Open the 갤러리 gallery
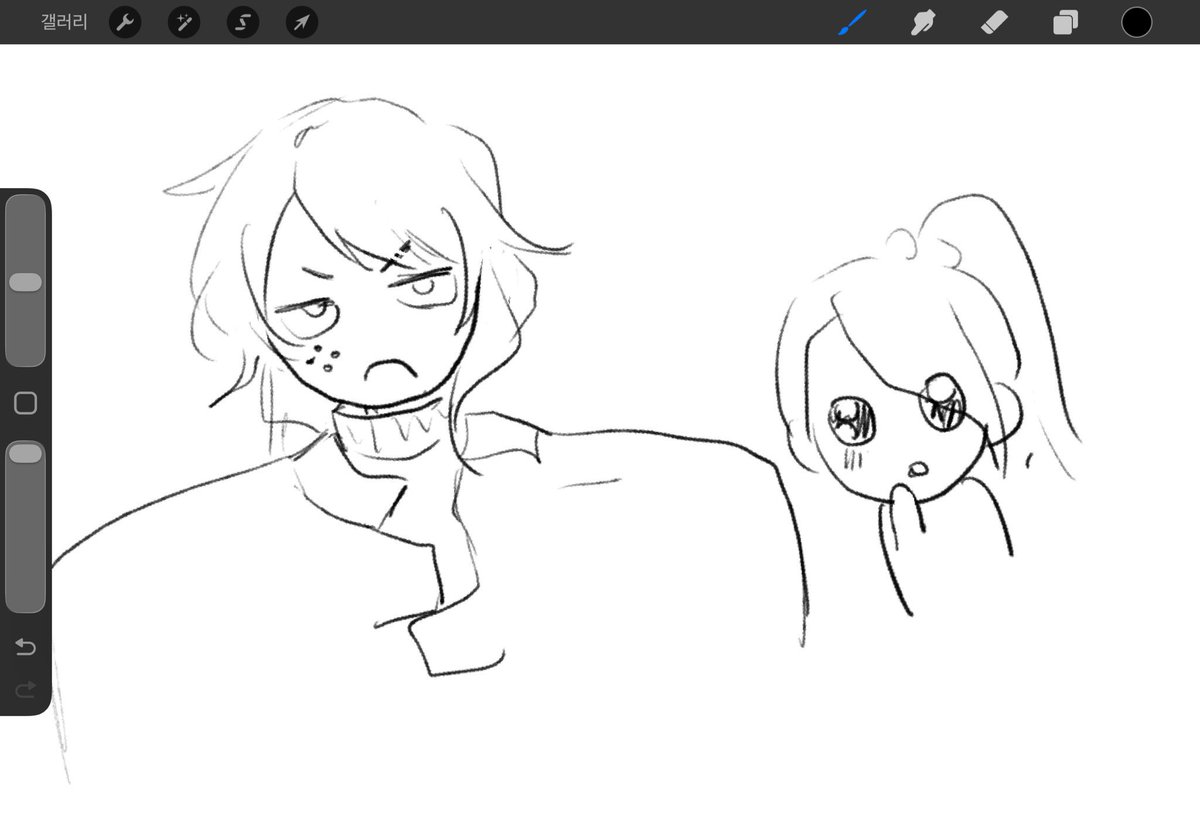 click(64, 22)
